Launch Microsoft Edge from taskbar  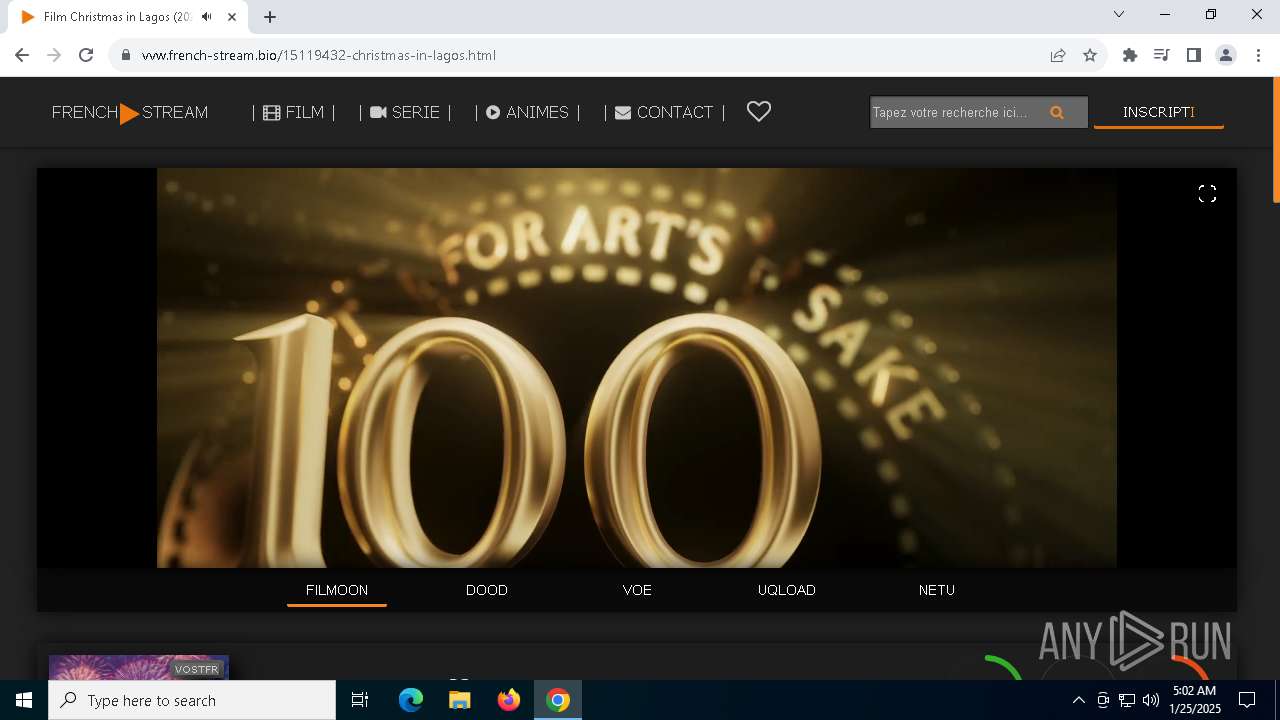(x=411, y=700)
